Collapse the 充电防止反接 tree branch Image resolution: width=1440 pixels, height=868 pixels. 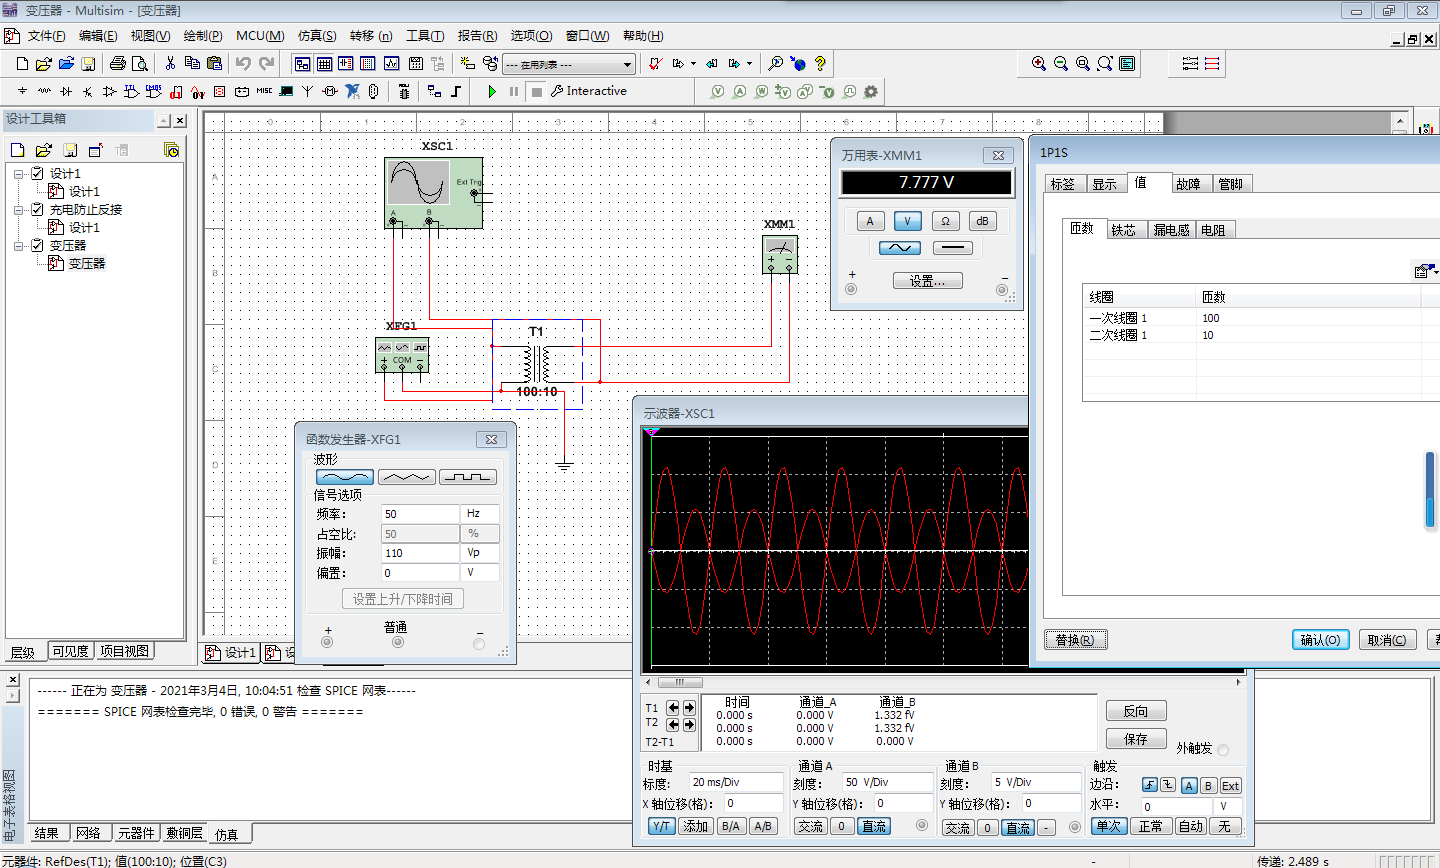tap(17, 210)
